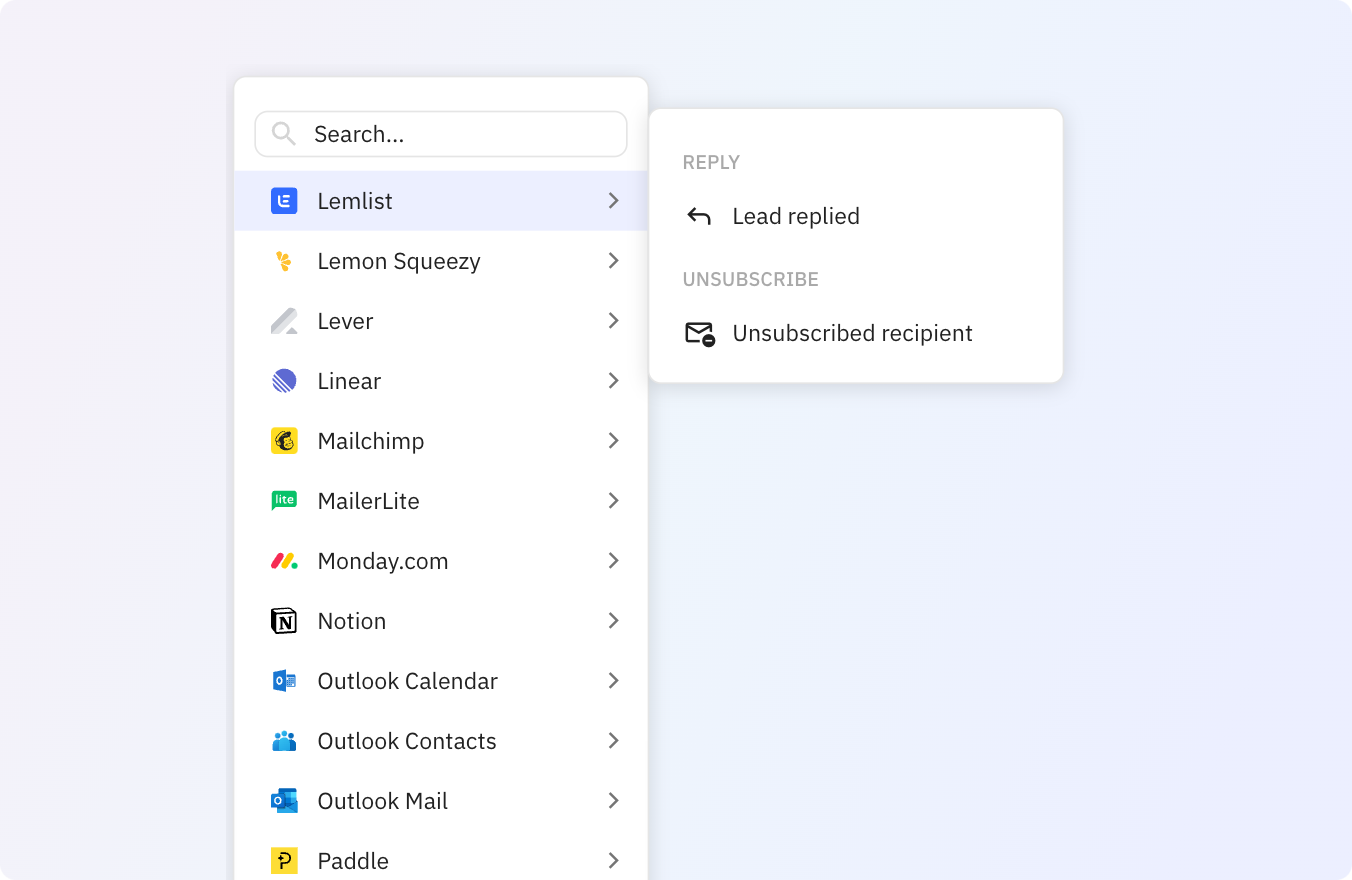Click the Mailchimp monkey icon

tap(284, 441)
